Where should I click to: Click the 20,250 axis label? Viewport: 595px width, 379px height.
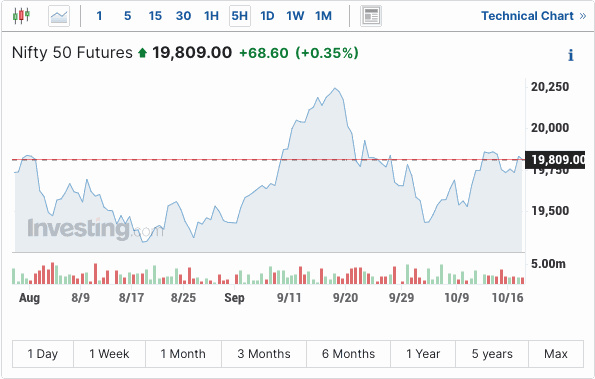550,87
